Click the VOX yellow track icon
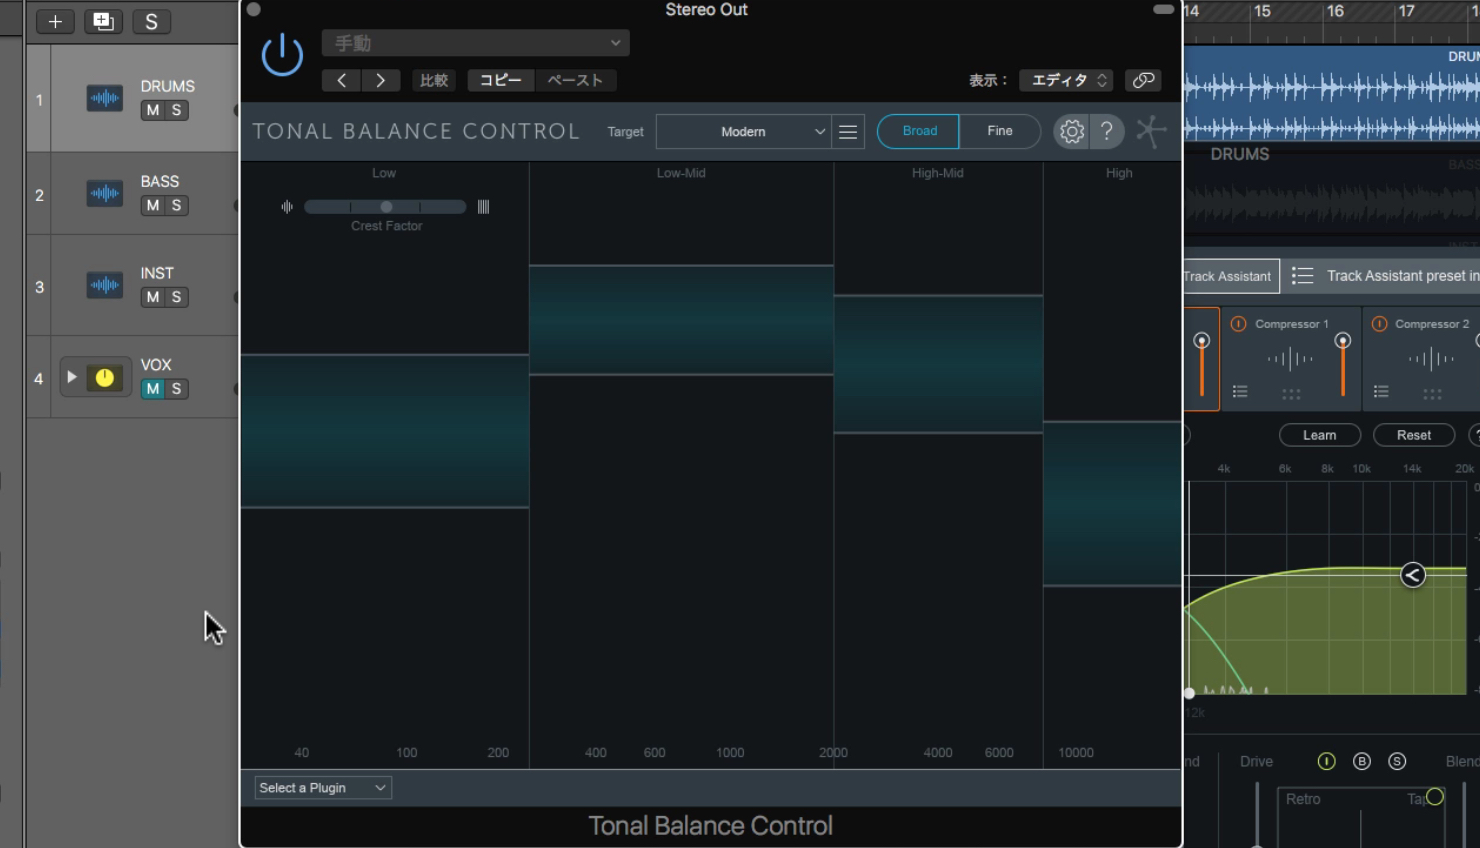Viewport: 1480px width, 848px height. tap(104, 377)
